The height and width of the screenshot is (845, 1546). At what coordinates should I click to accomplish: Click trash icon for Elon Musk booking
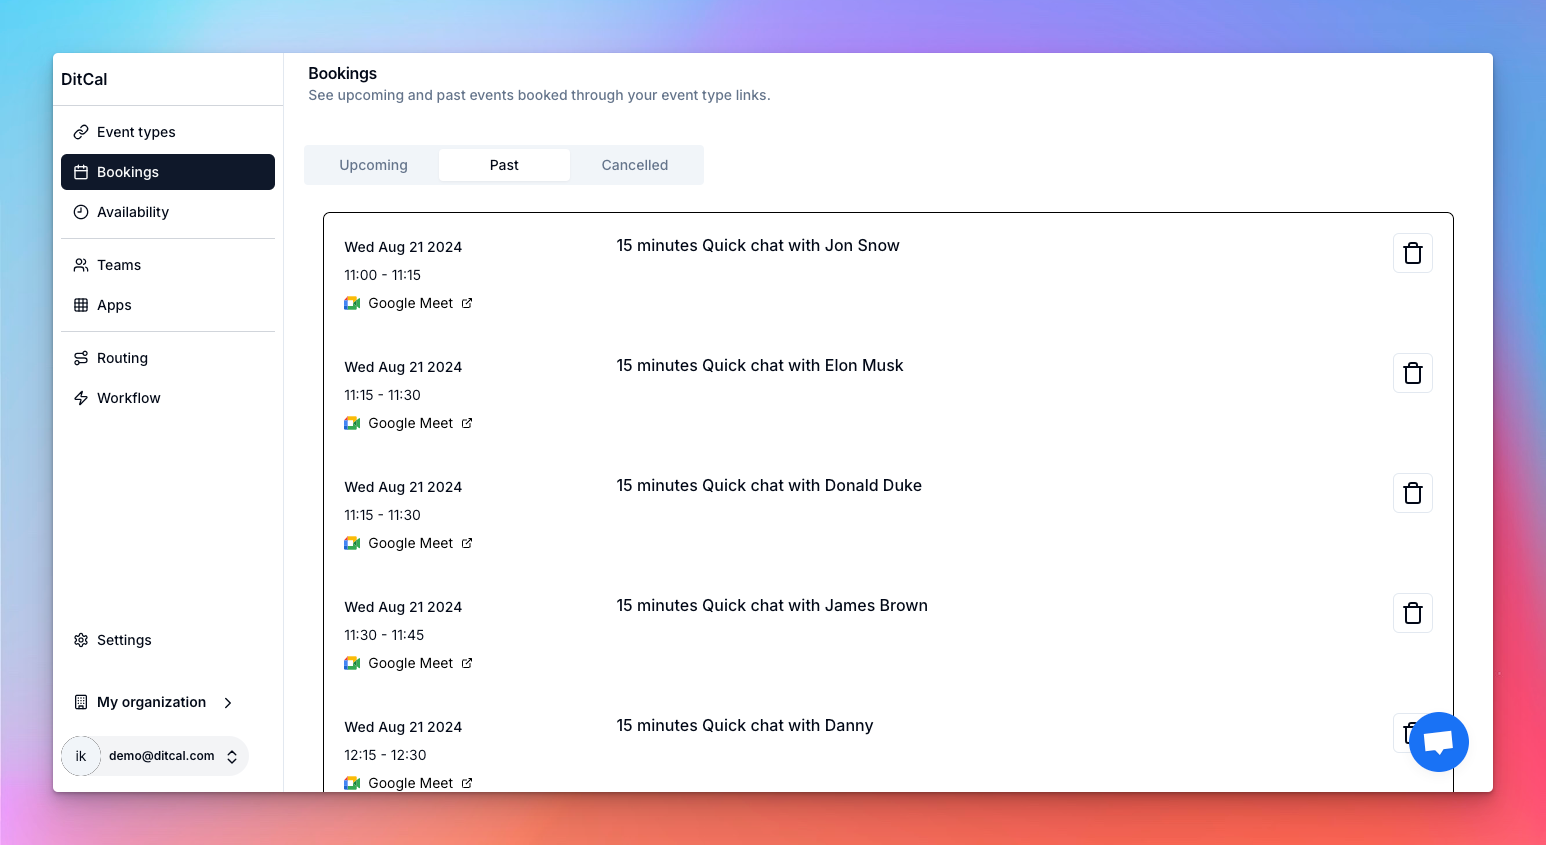click(x=1412, y=373)
